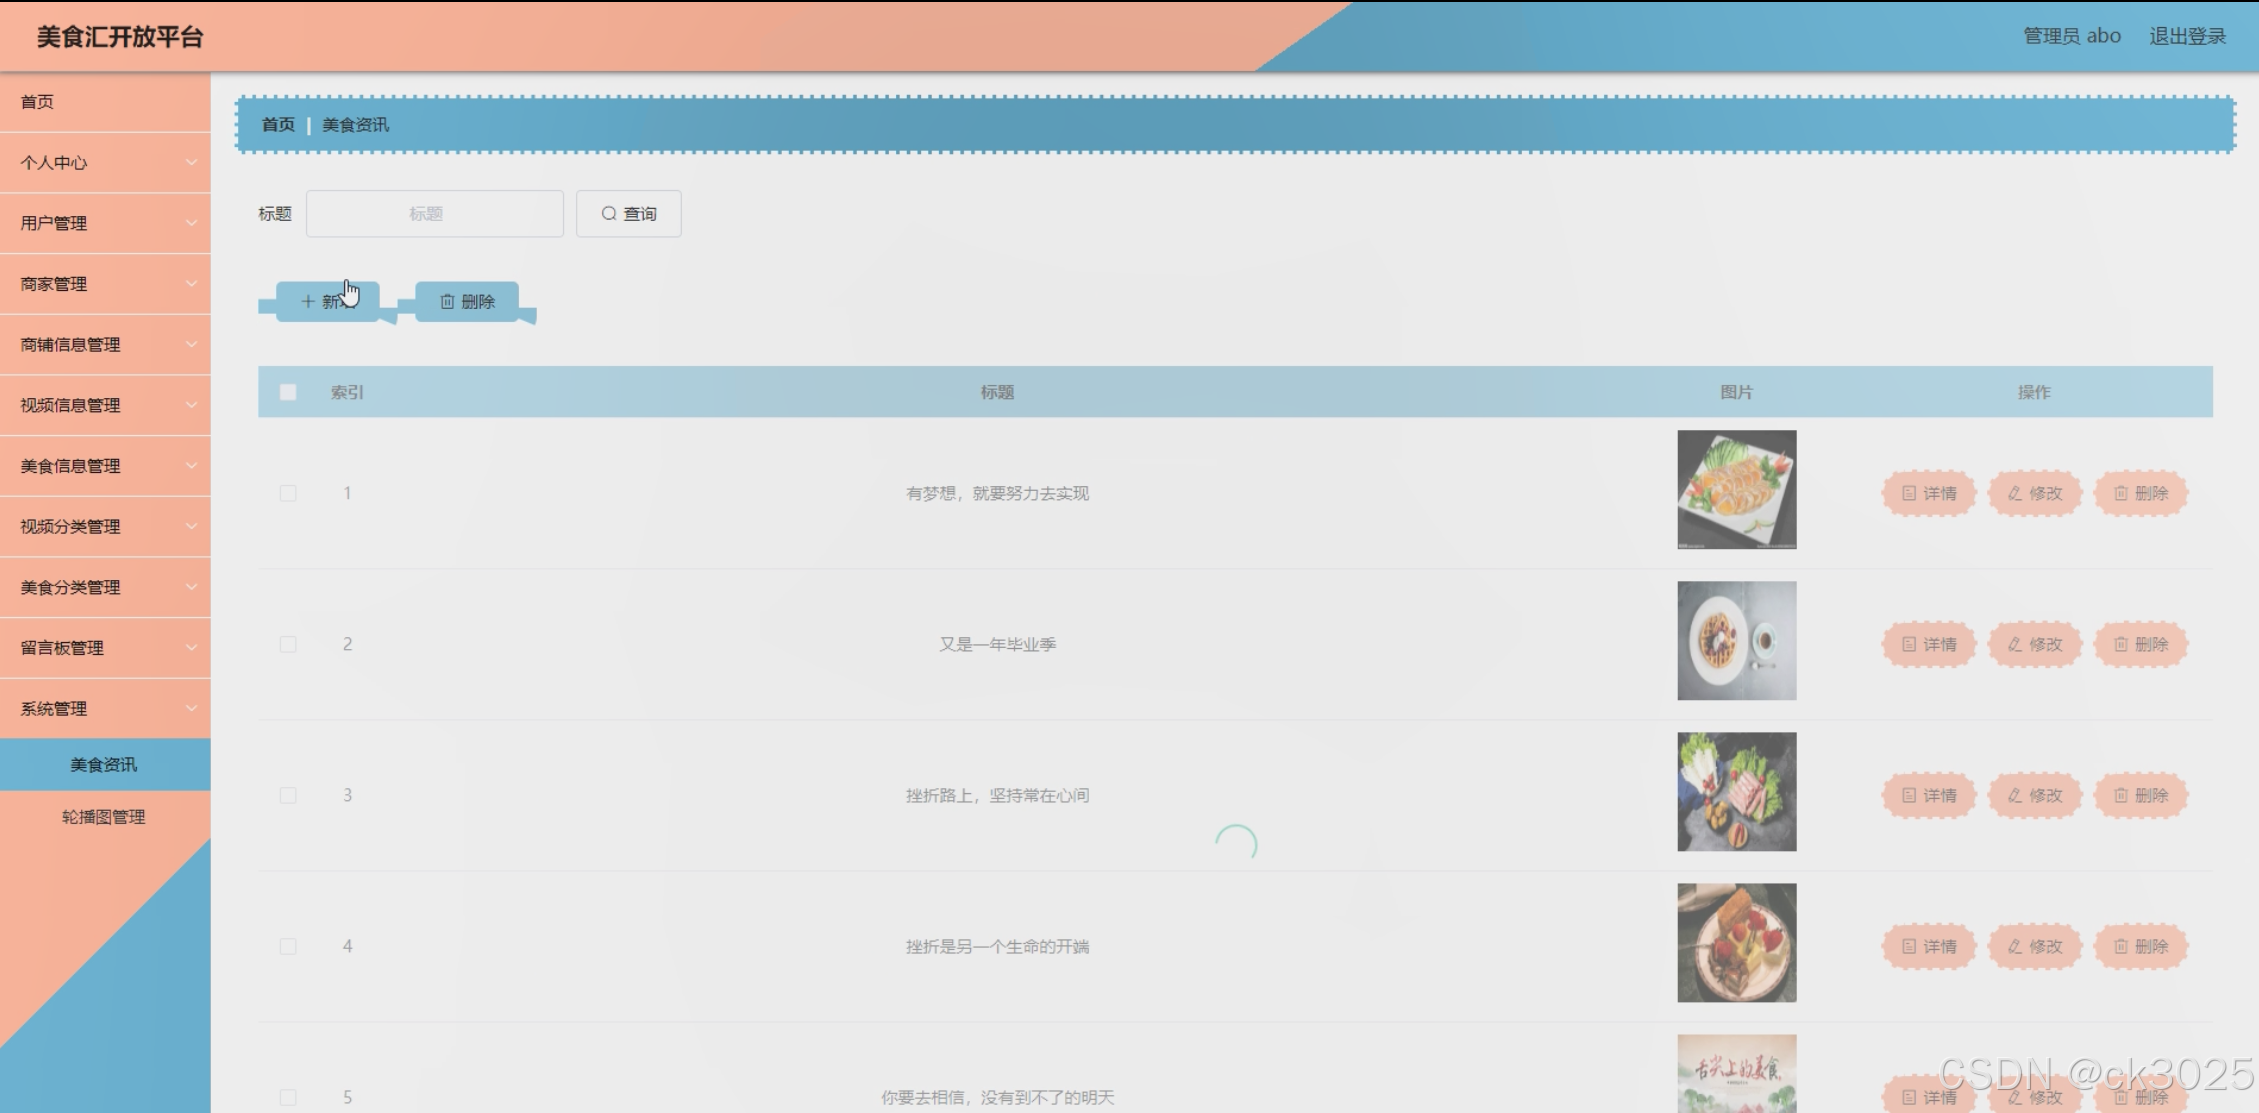2259x1113 pixels.
Task: Open 详情 for row 1
Action: [1928, 493]
